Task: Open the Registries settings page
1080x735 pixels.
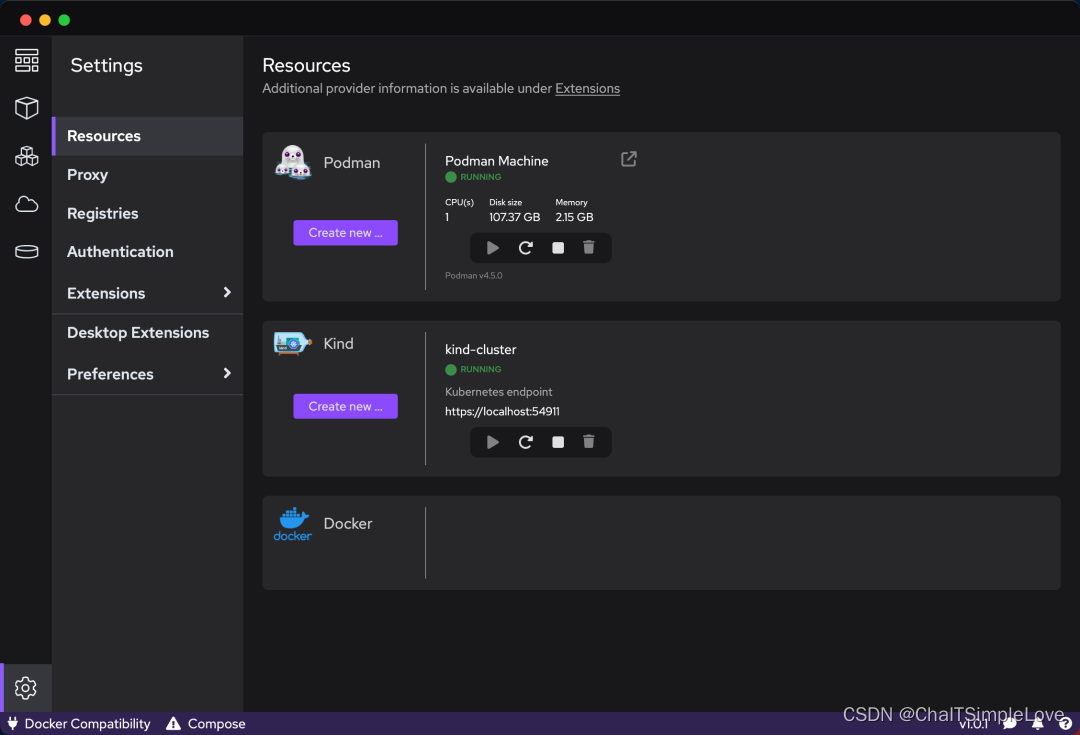Action: pyautogui.click(x=147, y=213)
